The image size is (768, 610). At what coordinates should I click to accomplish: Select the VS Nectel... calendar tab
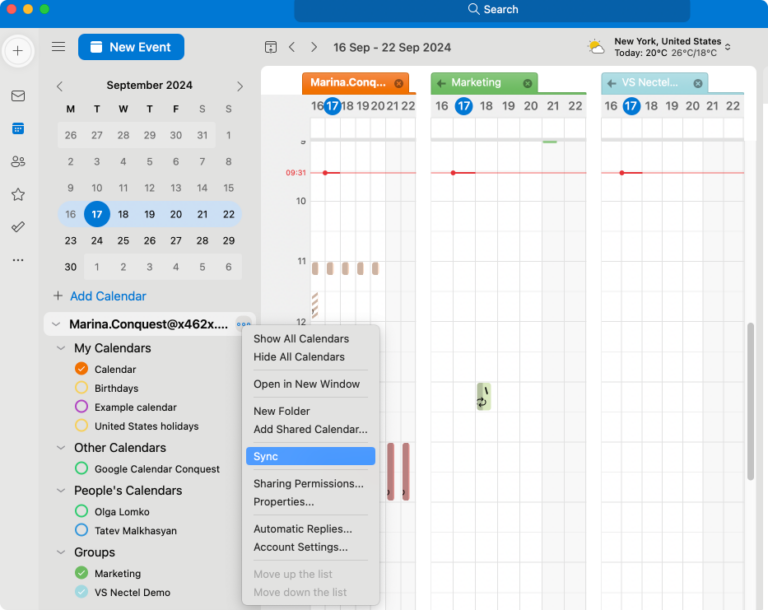tap(654, 83)
